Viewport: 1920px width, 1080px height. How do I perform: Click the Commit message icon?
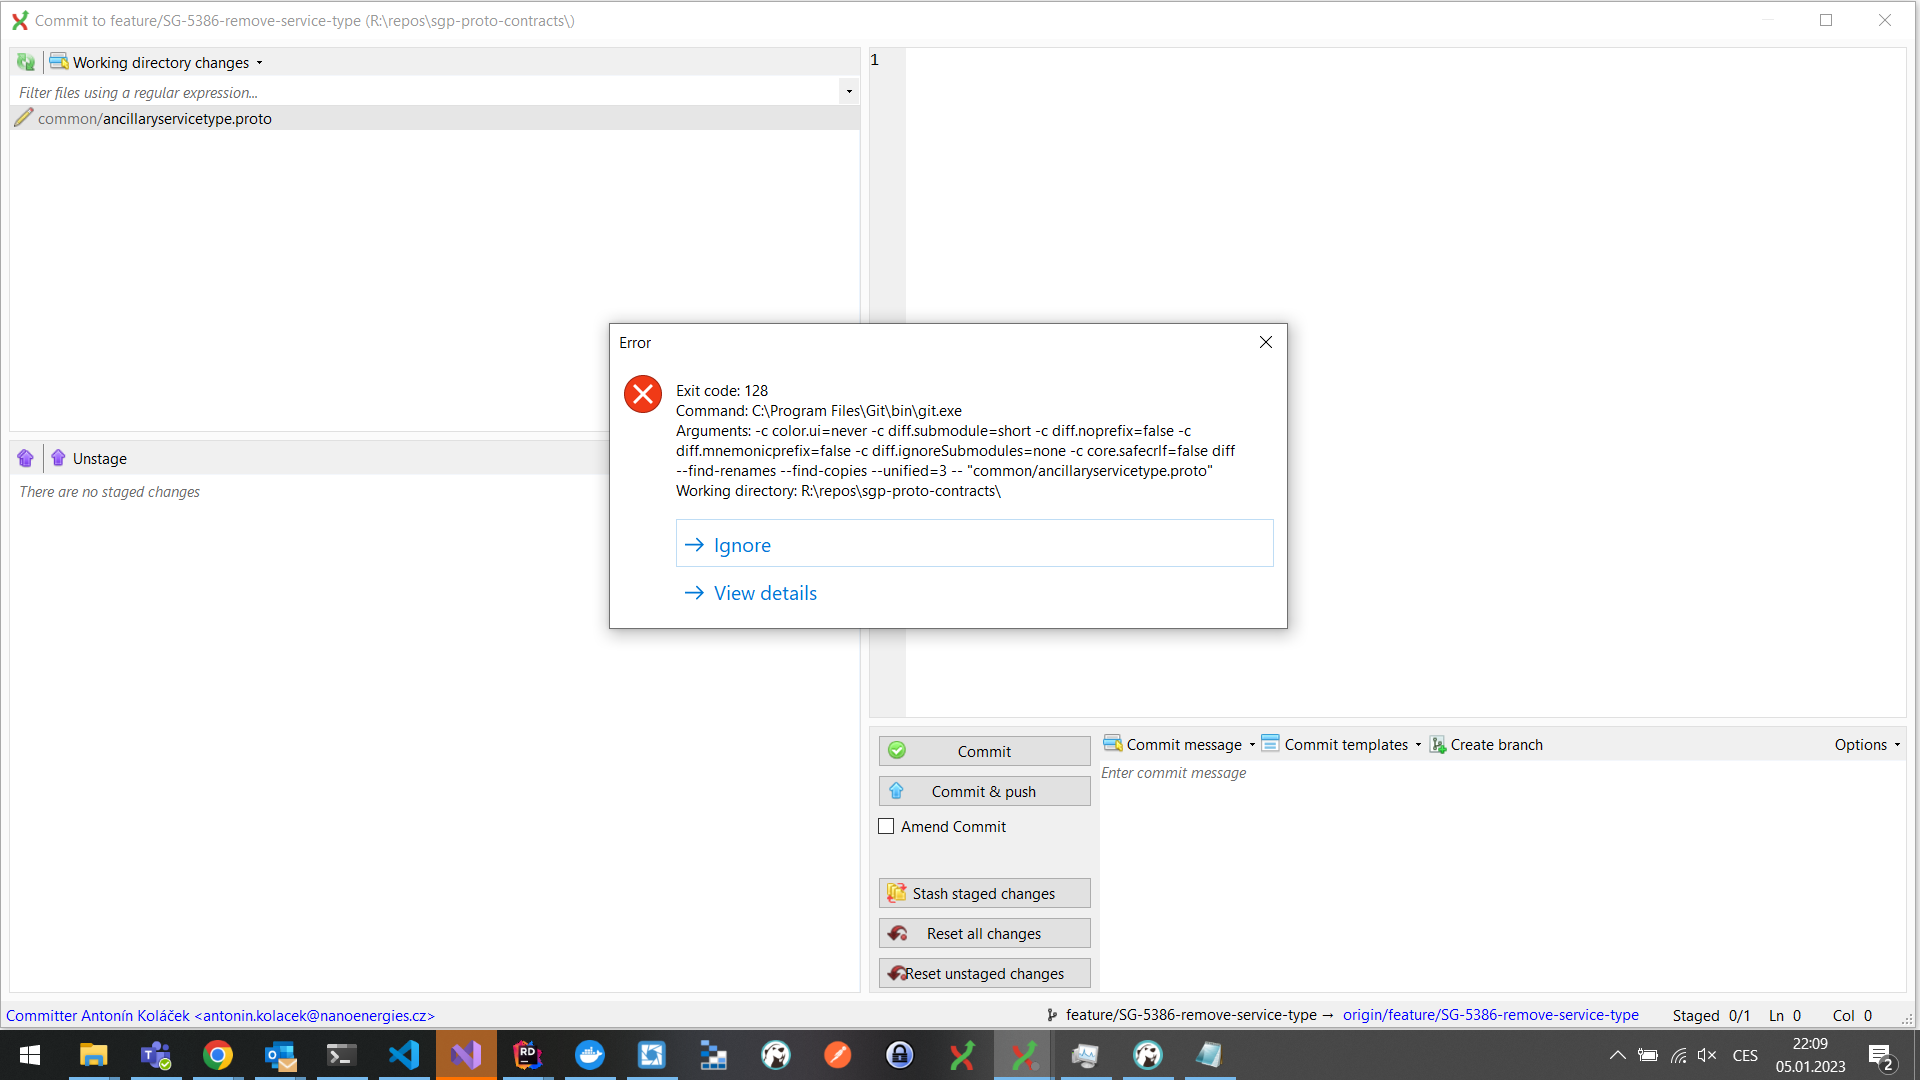coord(1113,744)
